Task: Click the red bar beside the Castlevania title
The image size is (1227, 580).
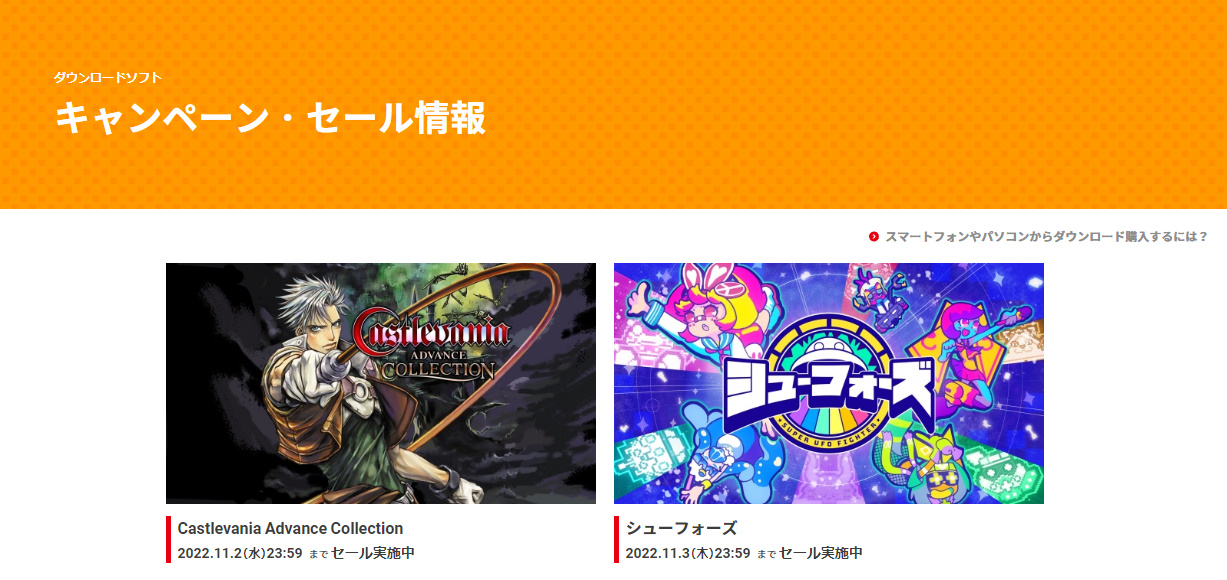Action: point(169,540)
